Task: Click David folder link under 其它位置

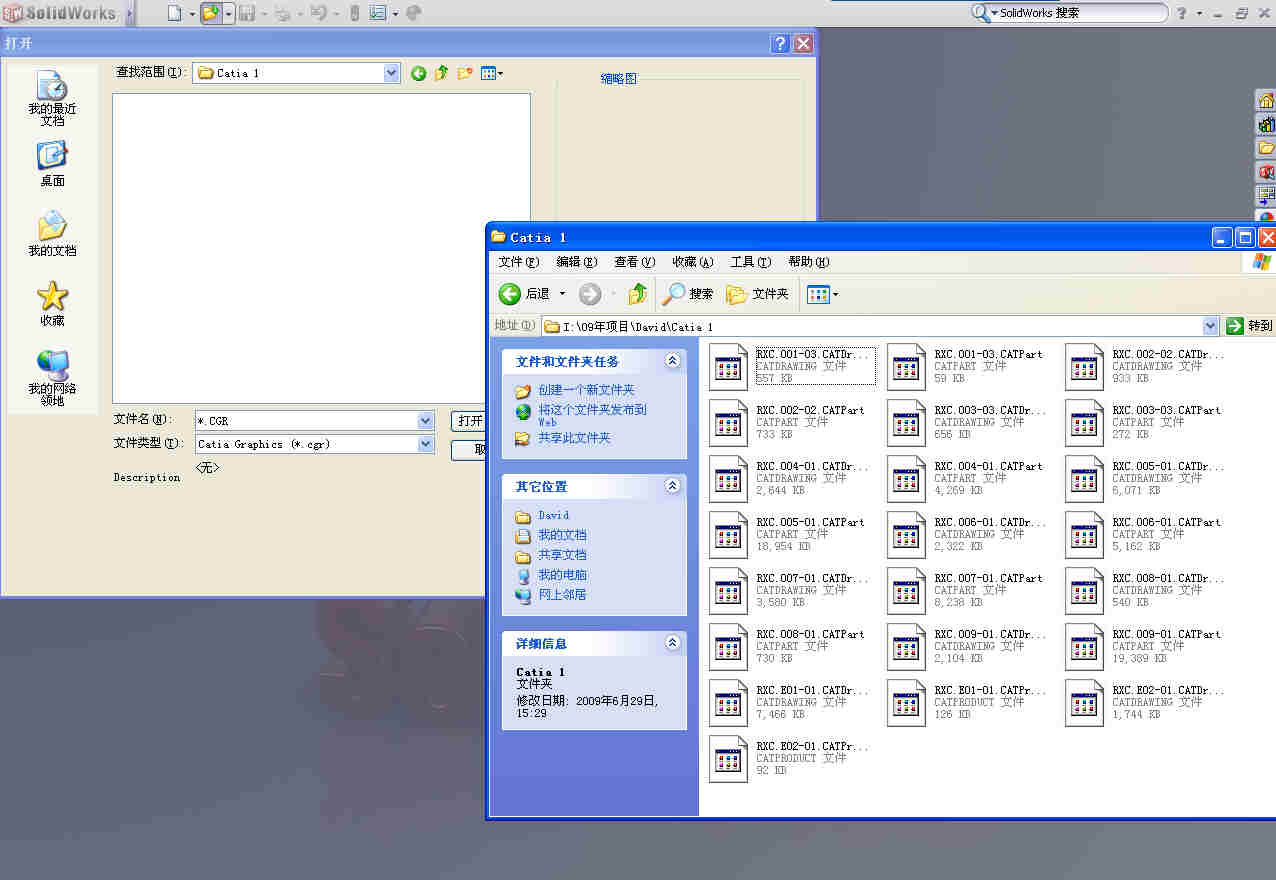Action: pos(553,516)
